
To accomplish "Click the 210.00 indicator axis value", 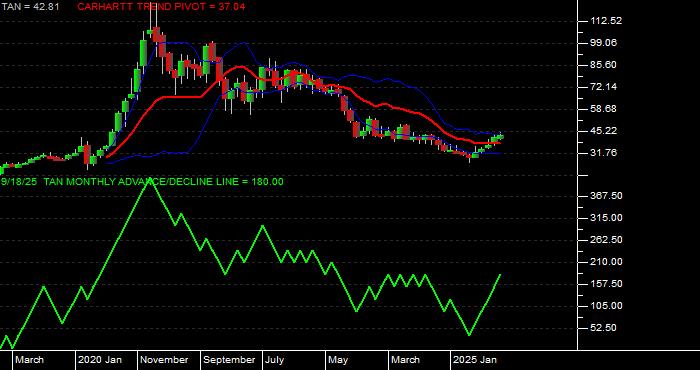I will [606, 262].
